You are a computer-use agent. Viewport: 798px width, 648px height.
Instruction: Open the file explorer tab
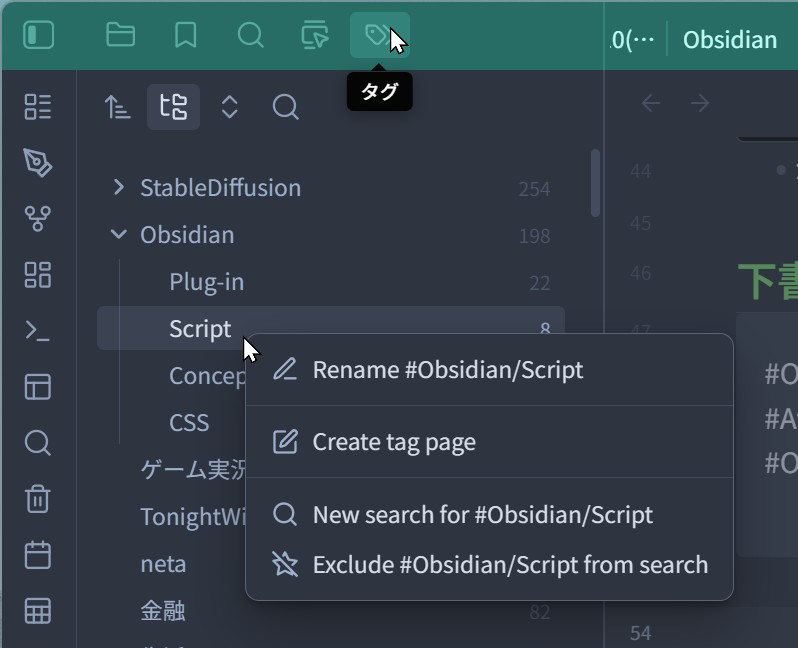(x=120, y=36)
